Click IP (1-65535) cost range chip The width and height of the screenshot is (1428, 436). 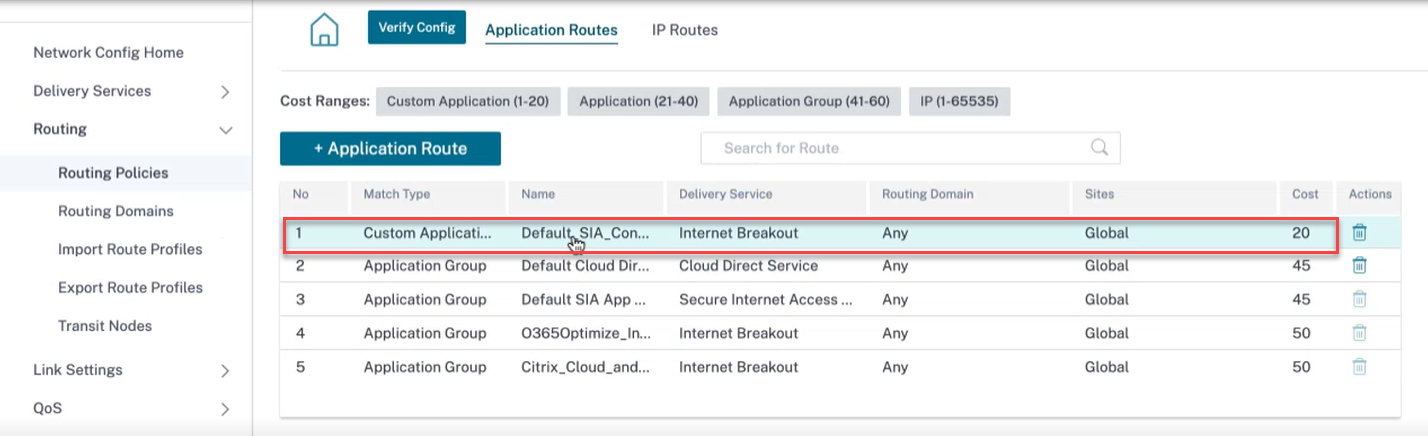[x=960, y=101]
